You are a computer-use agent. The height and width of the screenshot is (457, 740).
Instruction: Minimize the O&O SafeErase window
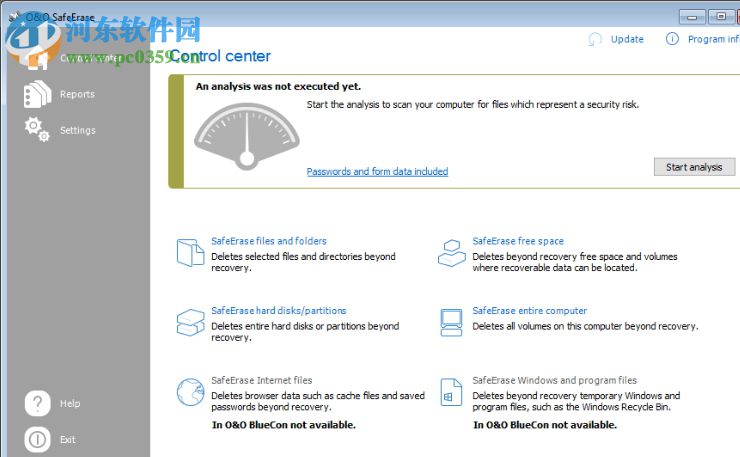tap(692, 17)
